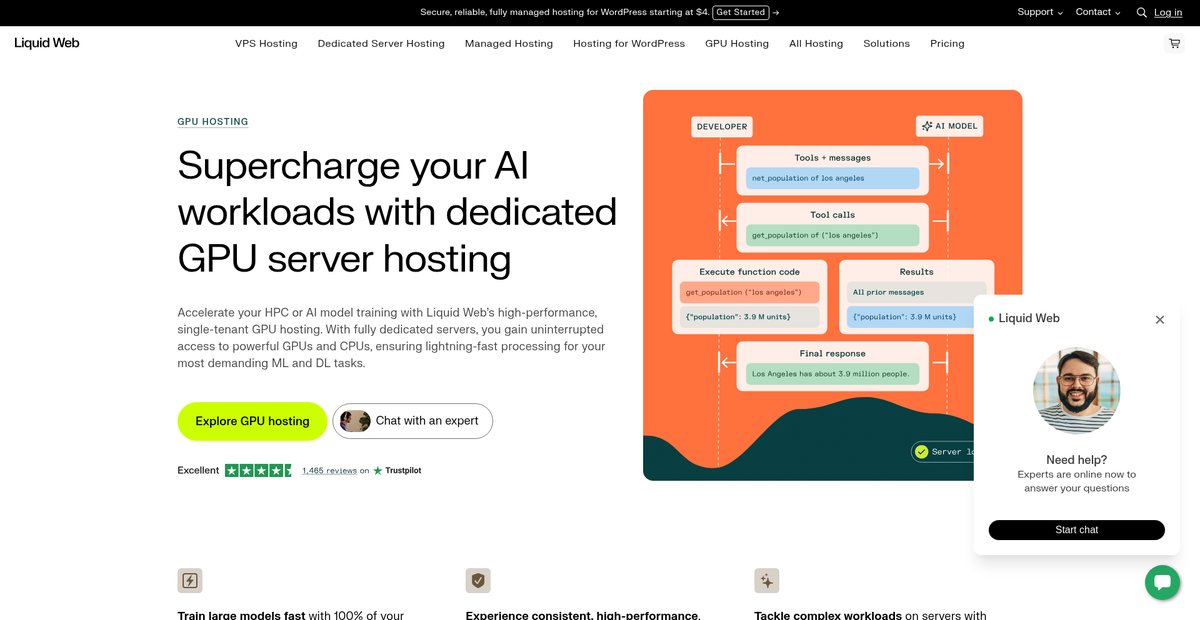Expand the Contact dropdown
The height and width of the screenshot is (620, 1200).
pyautogui.click(x=1098, y=12)
